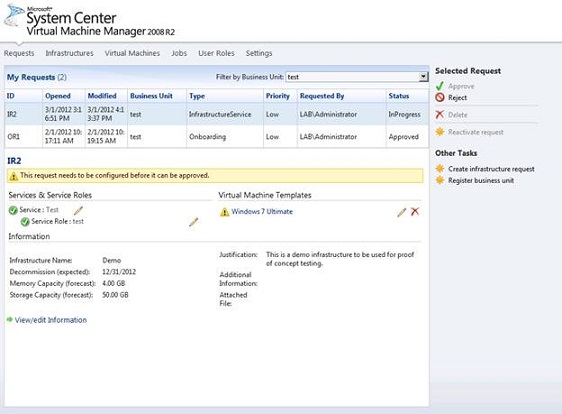Screen dimensions: 562x414
Task: Click the green Approve checkmark icon
Action: pyautogui.click(x=440, y=86)
